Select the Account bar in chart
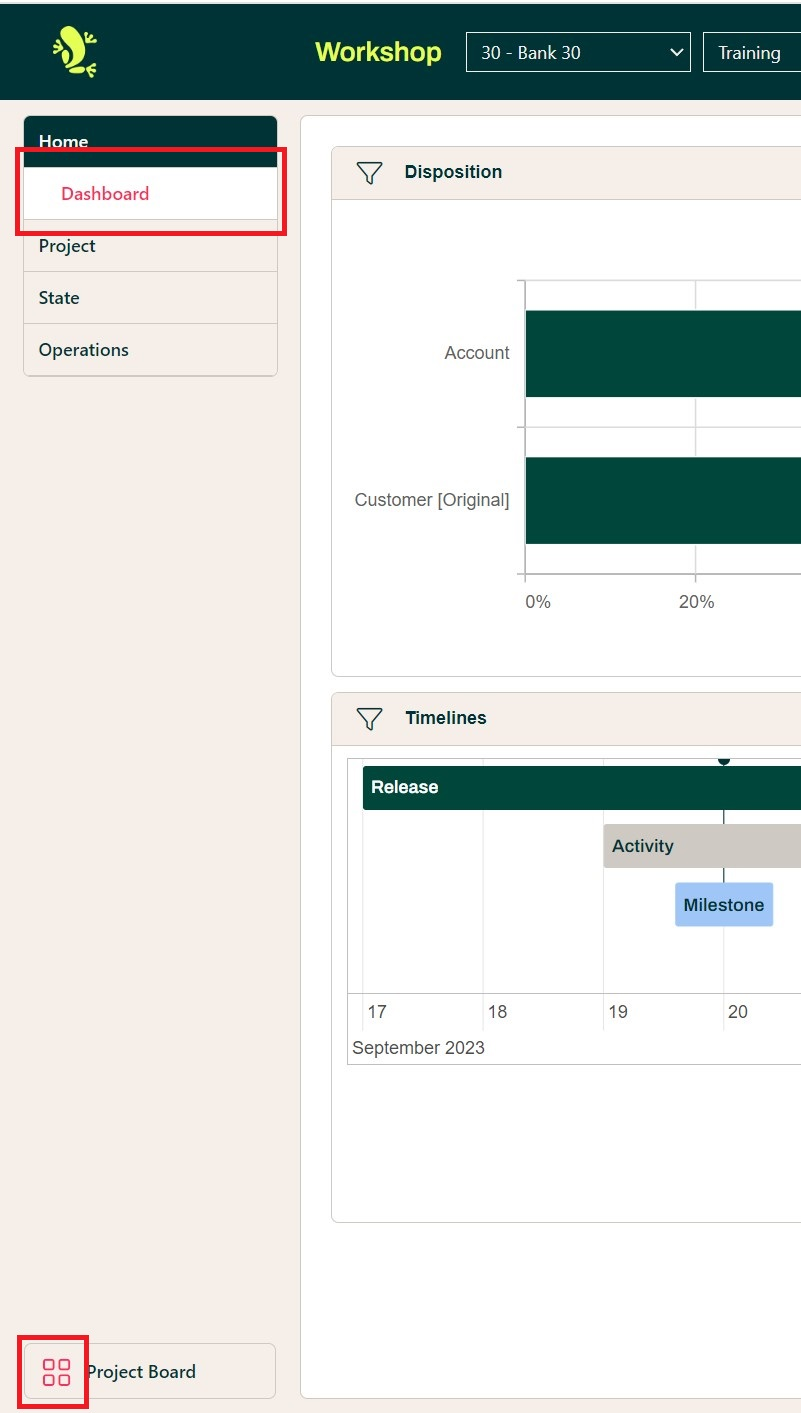This screenshot has width=801, height=1413. [x=662, y=353]
